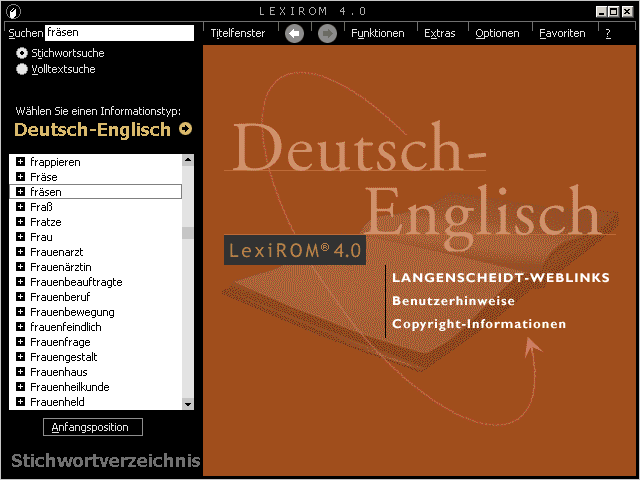Expand the Frauenärztin entry
Viewport: 640px width, 480px height.
tap(20, 267)
